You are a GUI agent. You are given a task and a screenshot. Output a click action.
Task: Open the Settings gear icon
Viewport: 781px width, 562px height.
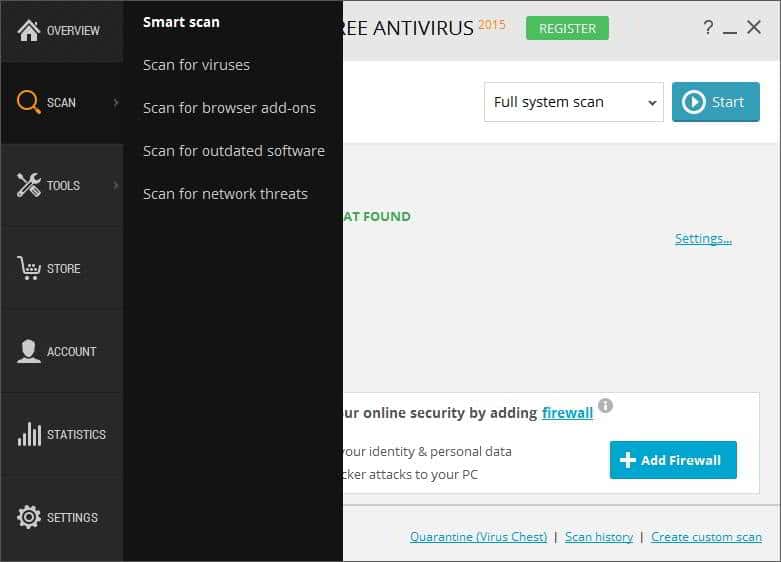click(28, 517)
